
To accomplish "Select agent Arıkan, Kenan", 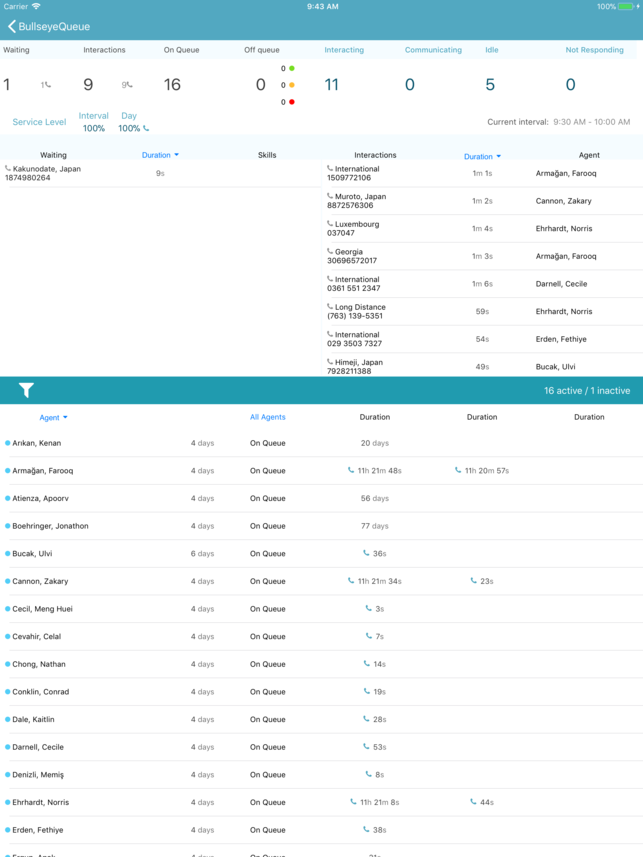I will (x=37, y=443).
